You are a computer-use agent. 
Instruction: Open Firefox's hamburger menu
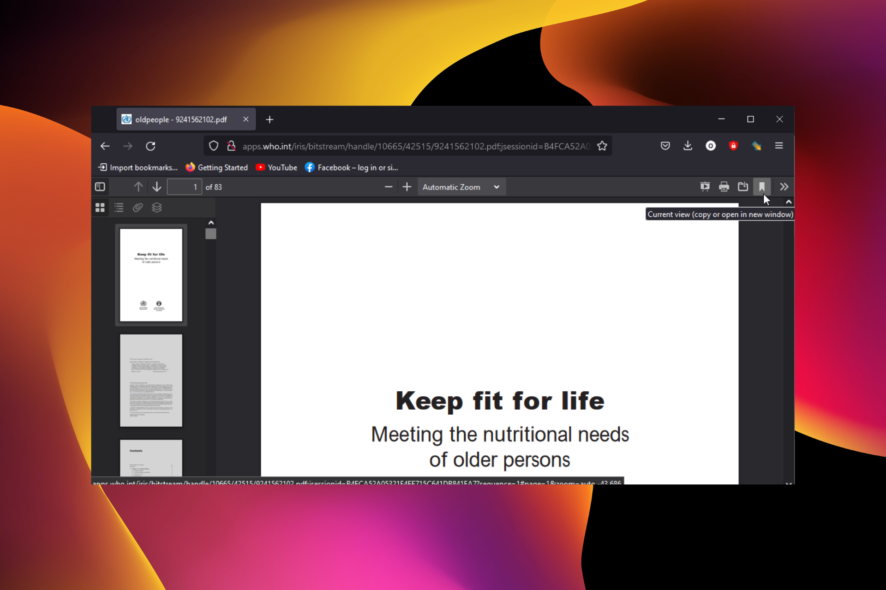coord(779,145)
